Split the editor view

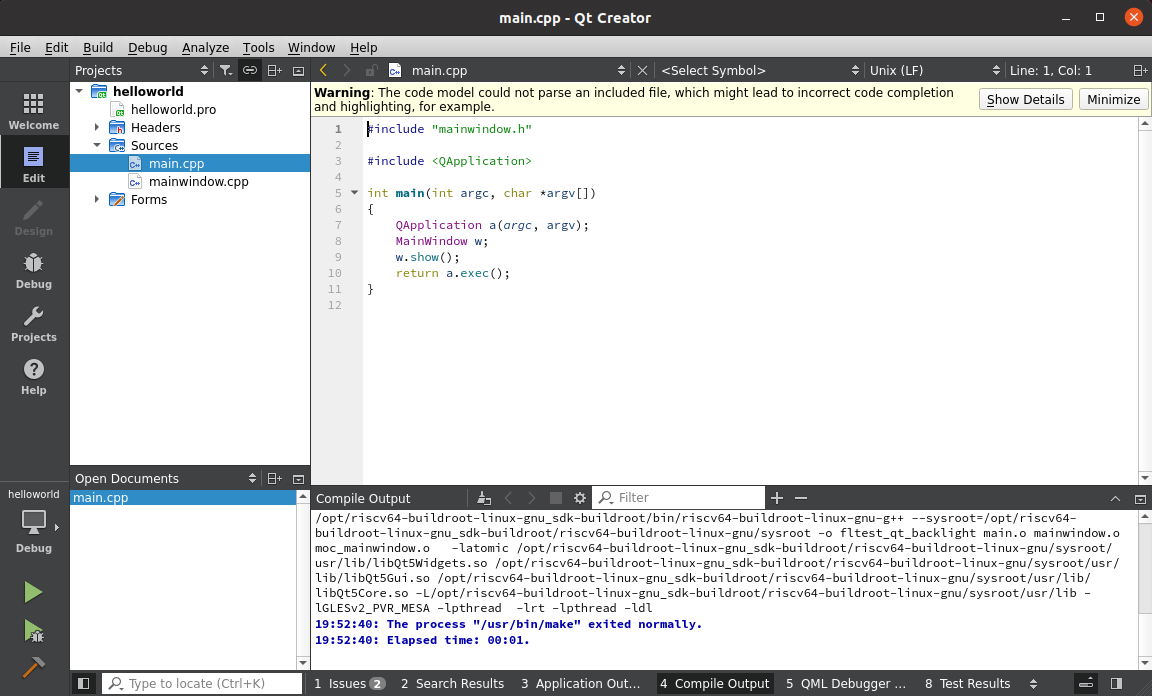[1140, 71]
